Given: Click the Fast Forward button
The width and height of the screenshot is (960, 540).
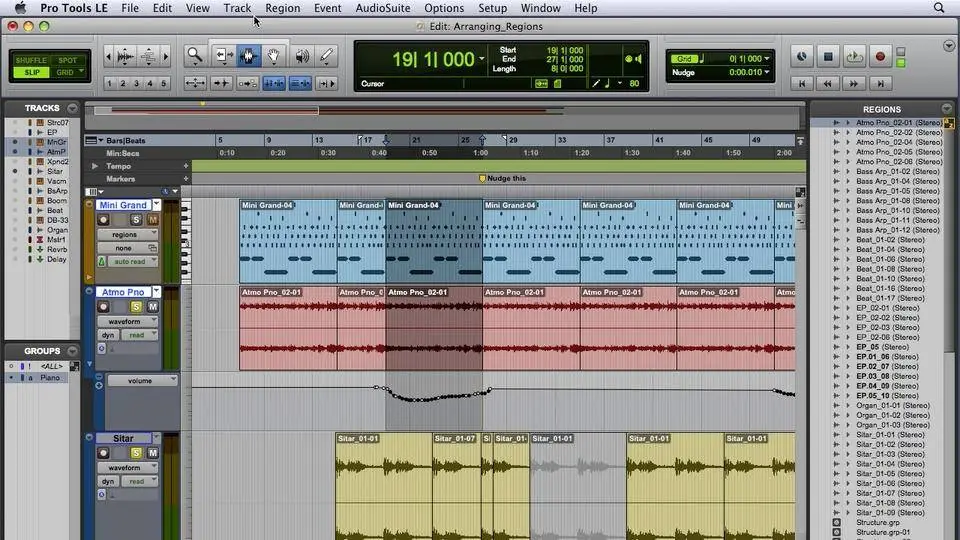Looking at the screenshot, I should (x=854, y=83).
